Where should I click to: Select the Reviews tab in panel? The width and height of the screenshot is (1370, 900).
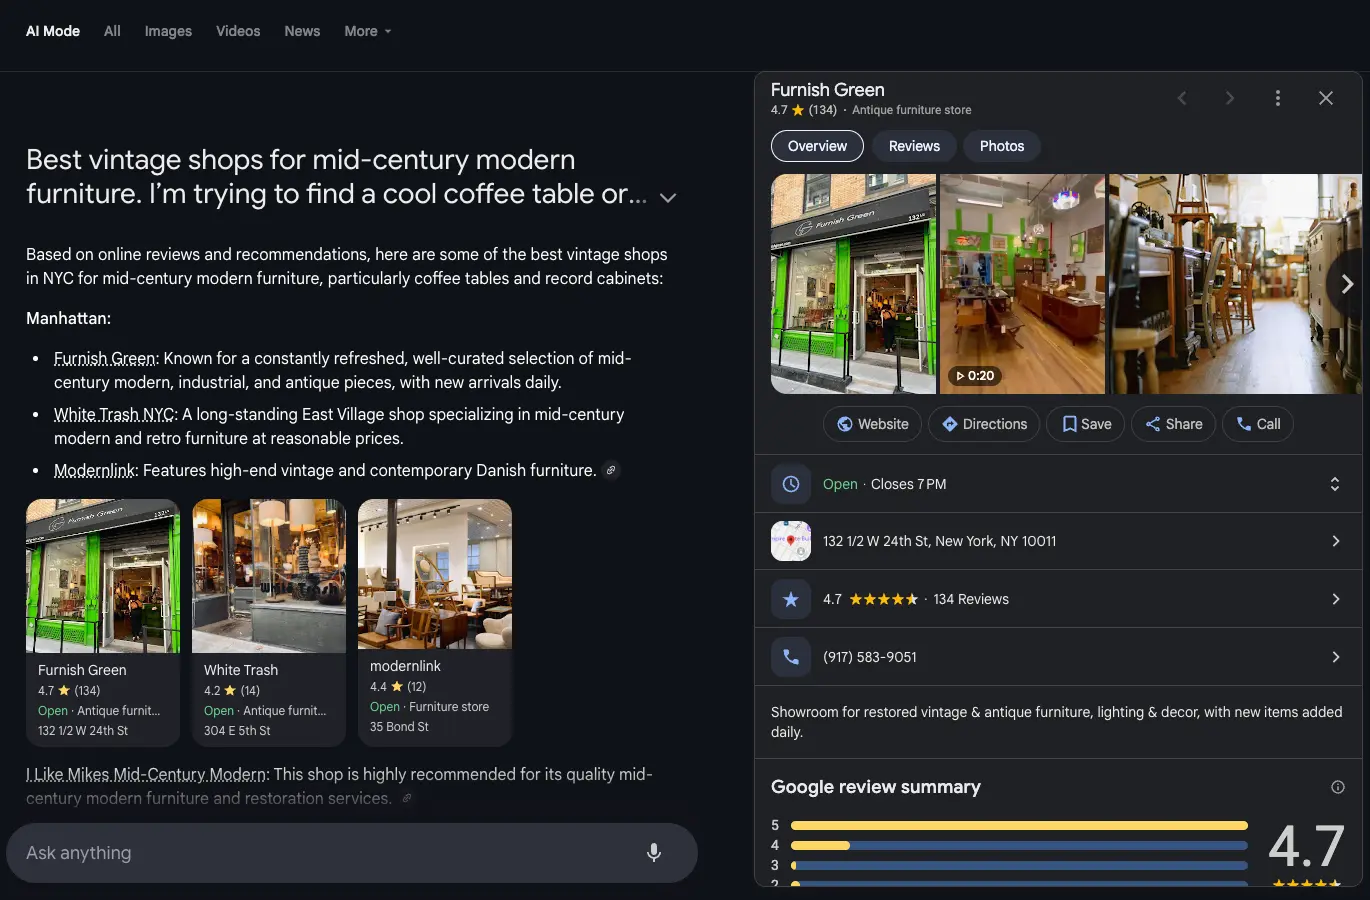click(914, 146)
